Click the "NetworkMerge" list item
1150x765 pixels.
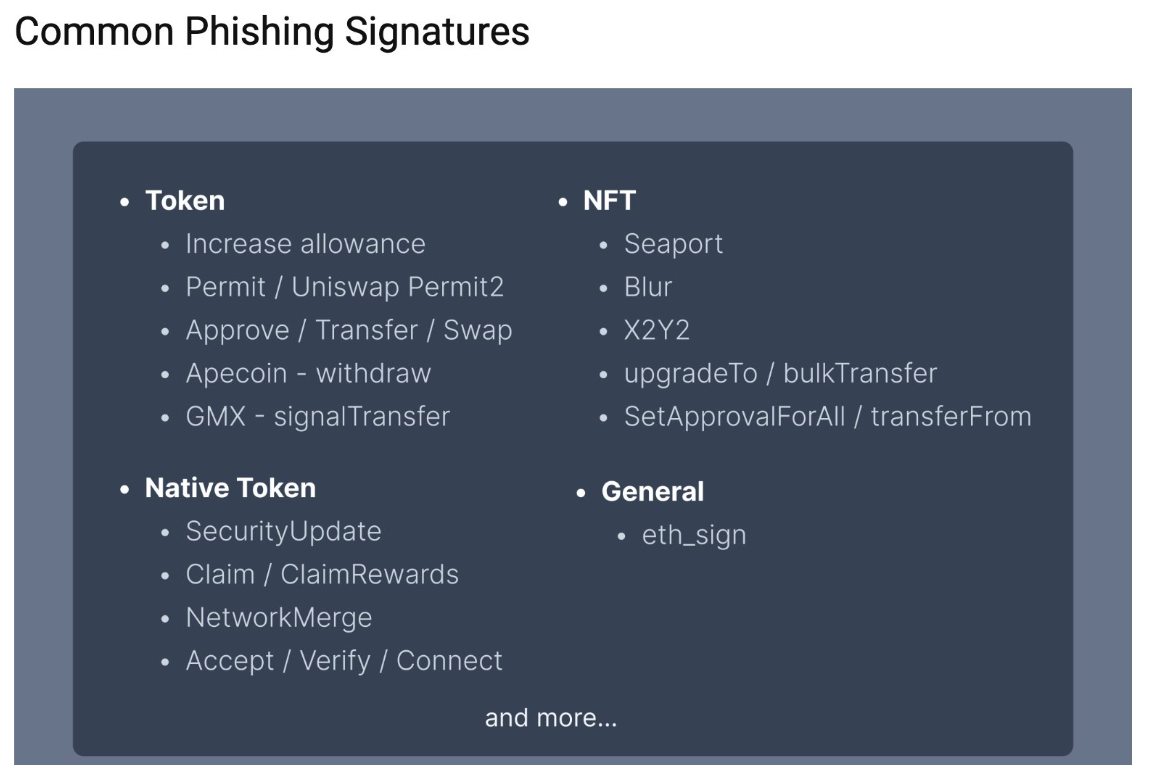pos(279,618)
